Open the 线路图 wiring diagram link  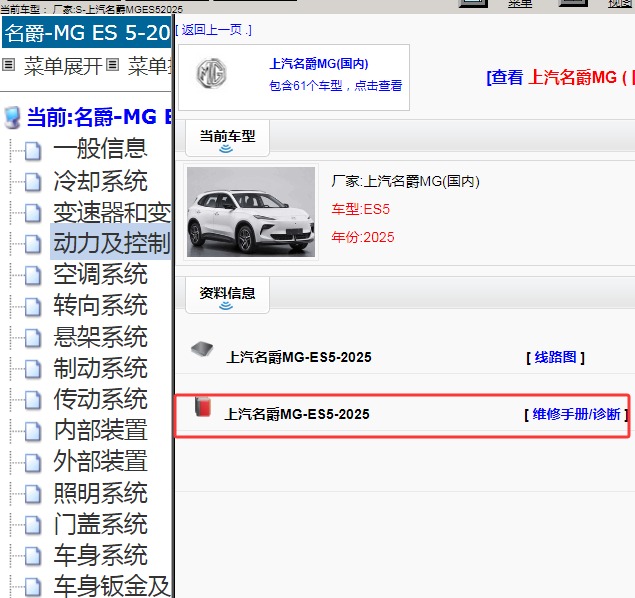[x=555, y=357]
